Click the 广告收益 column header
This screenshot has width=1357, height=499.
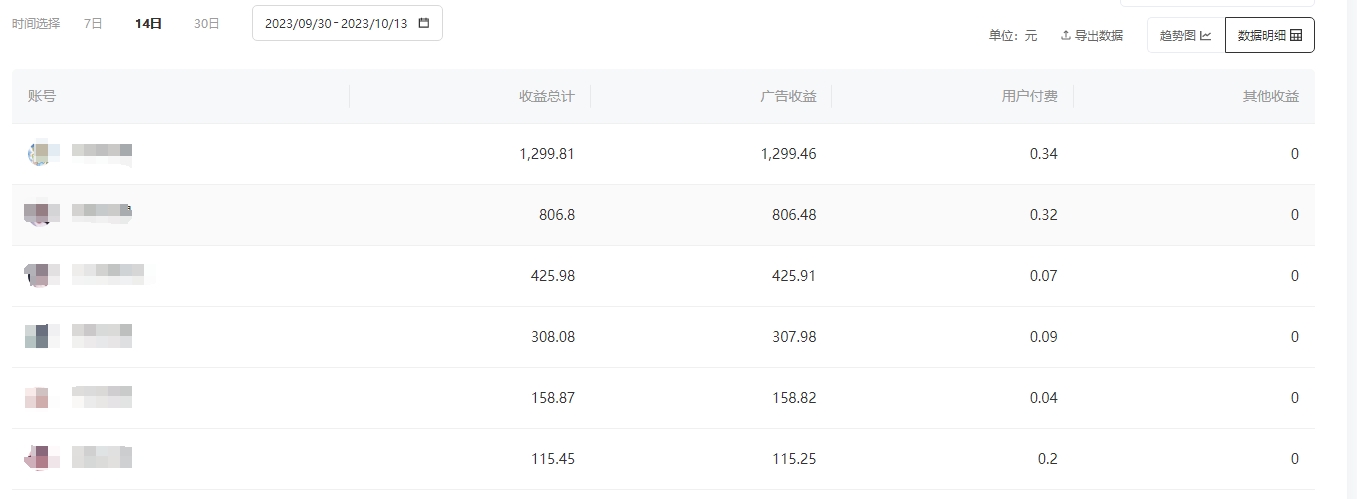[788, 96]
